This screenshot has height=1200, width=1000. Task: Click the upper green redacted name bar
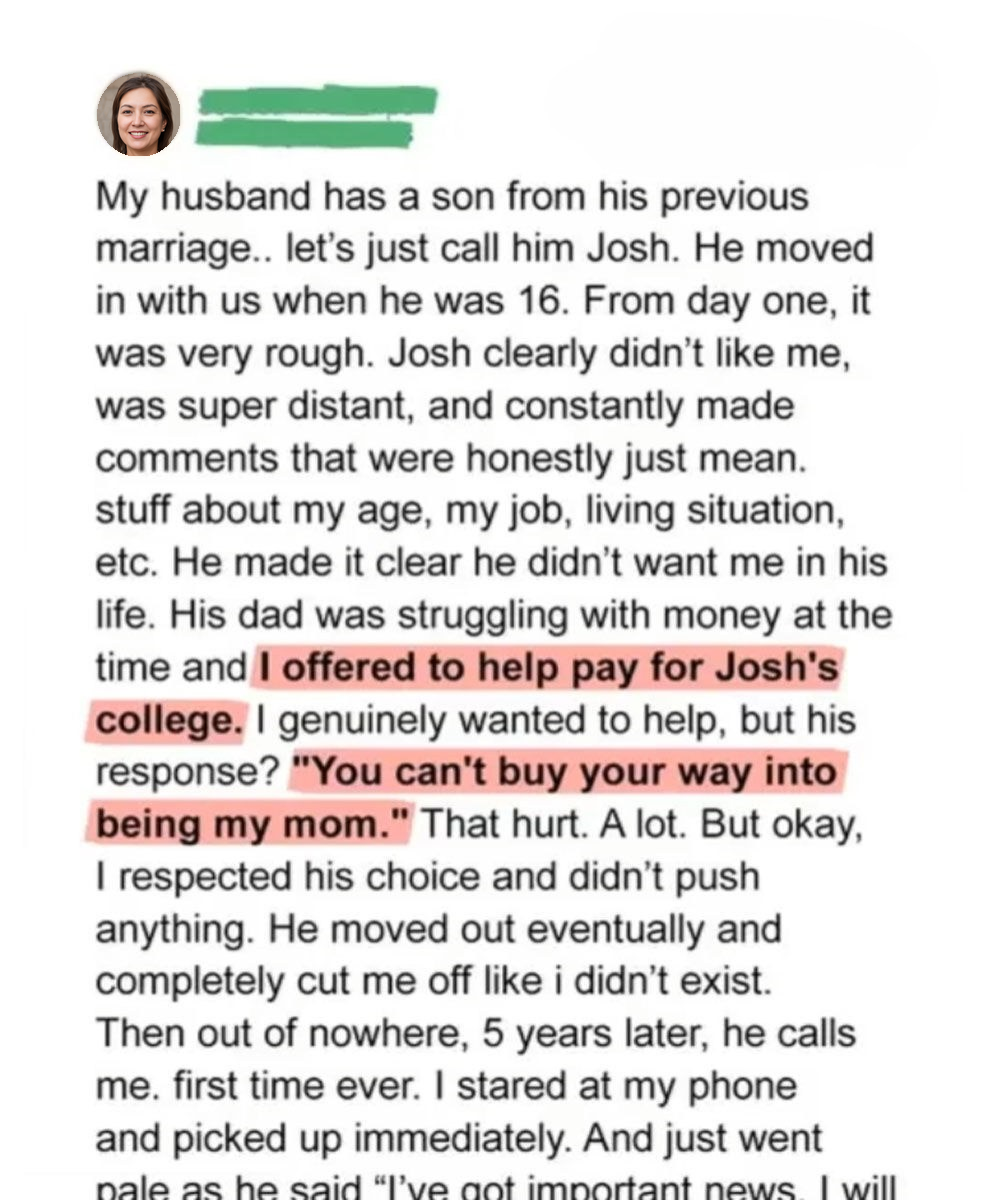(x=318, y=100)
